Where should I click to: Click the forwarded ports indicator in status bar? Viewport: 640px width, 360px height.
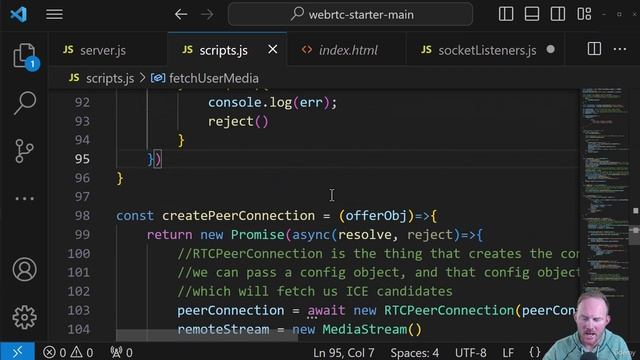coord(121,352)
